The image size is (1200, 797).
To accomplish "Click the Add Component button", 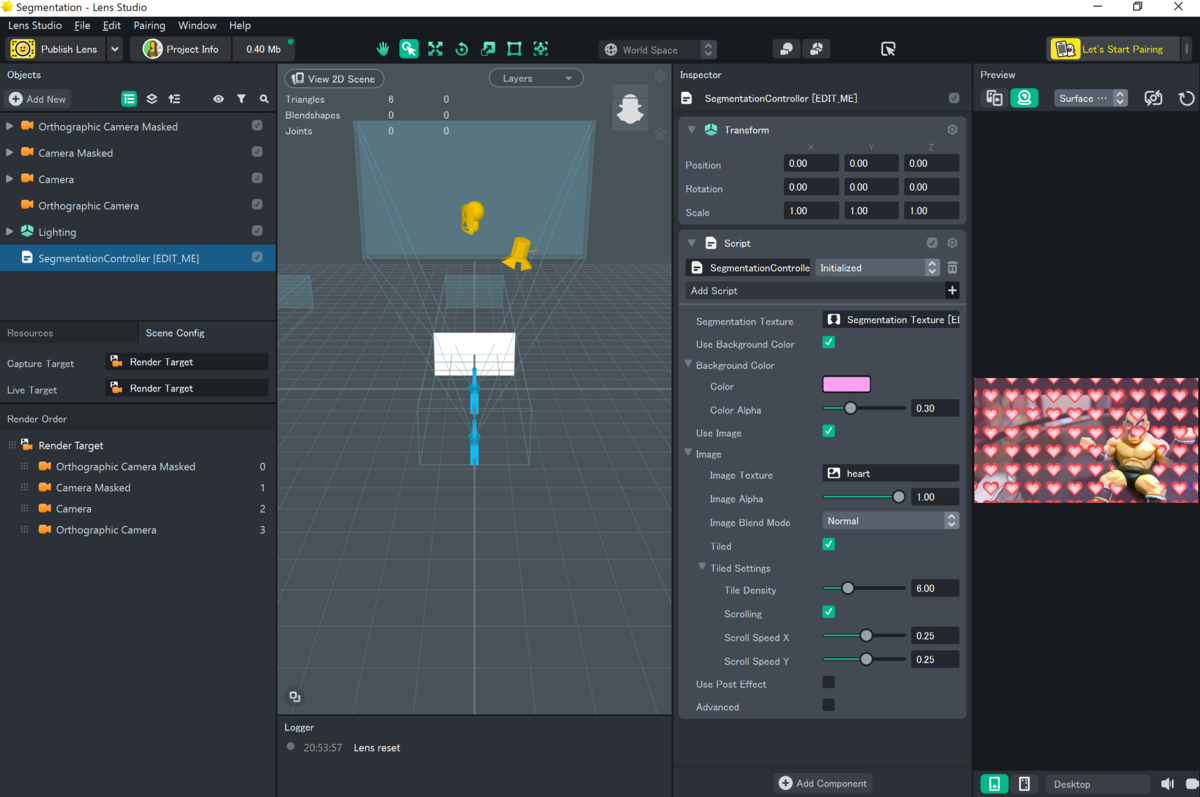I will [x=823, y=783].
